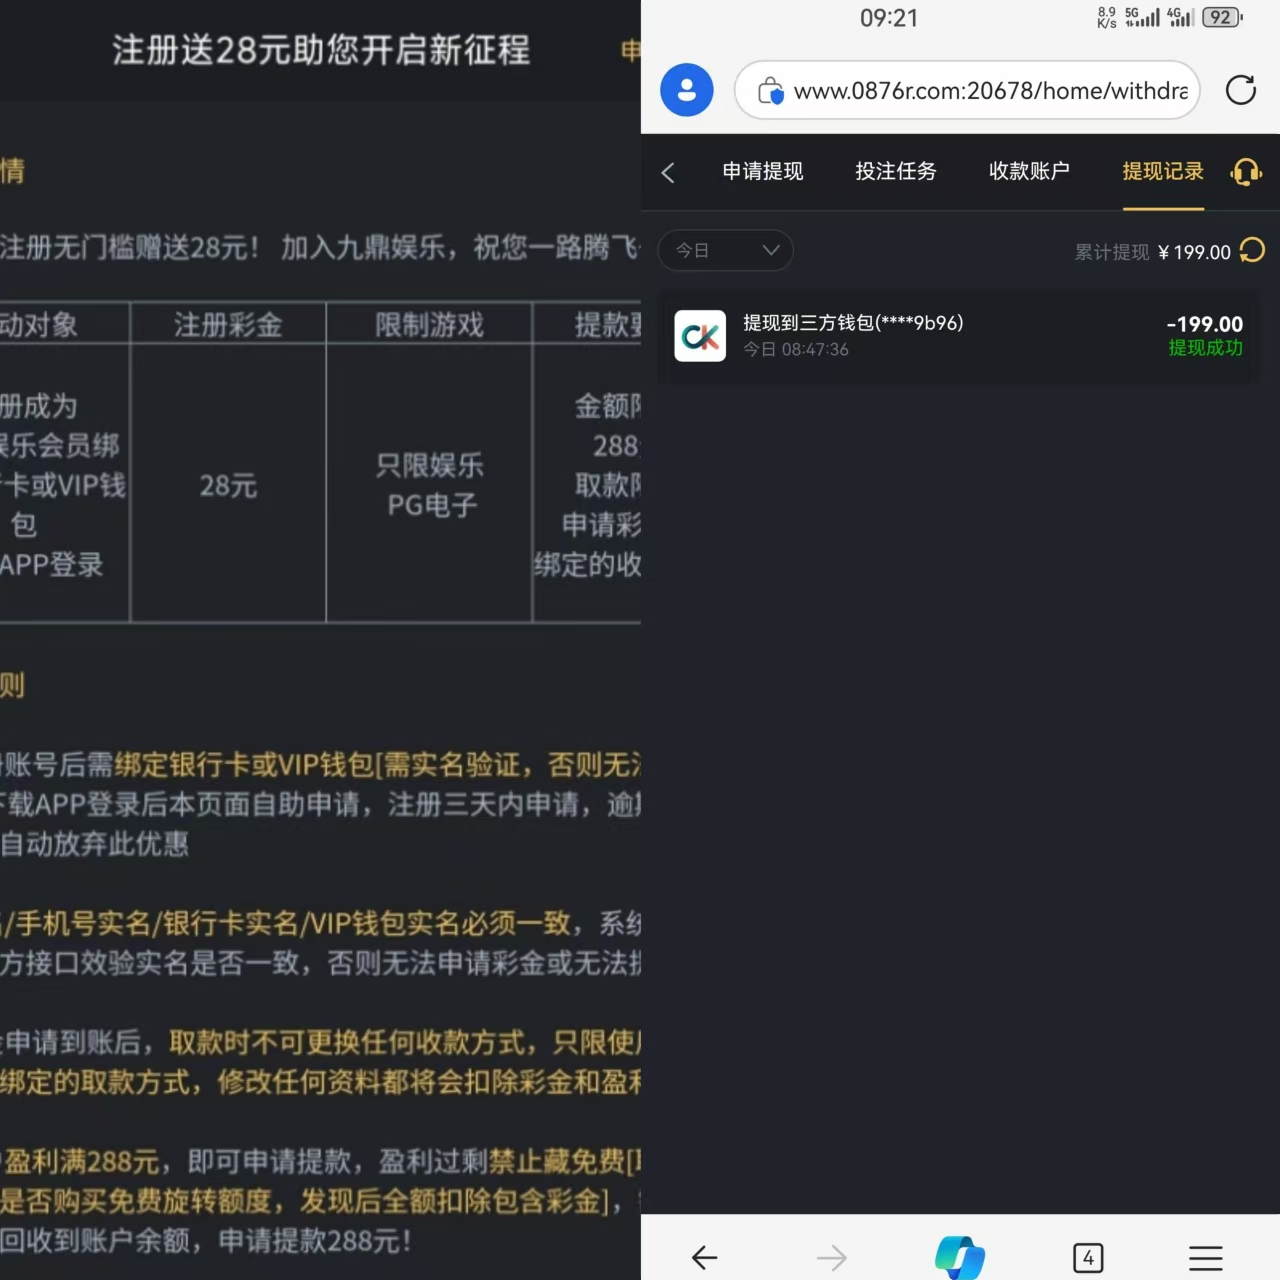This screenshot has height=1280, width=1280.
Task: Navigate forward with browser forward arrow
Action: [x=832, y=1257]
